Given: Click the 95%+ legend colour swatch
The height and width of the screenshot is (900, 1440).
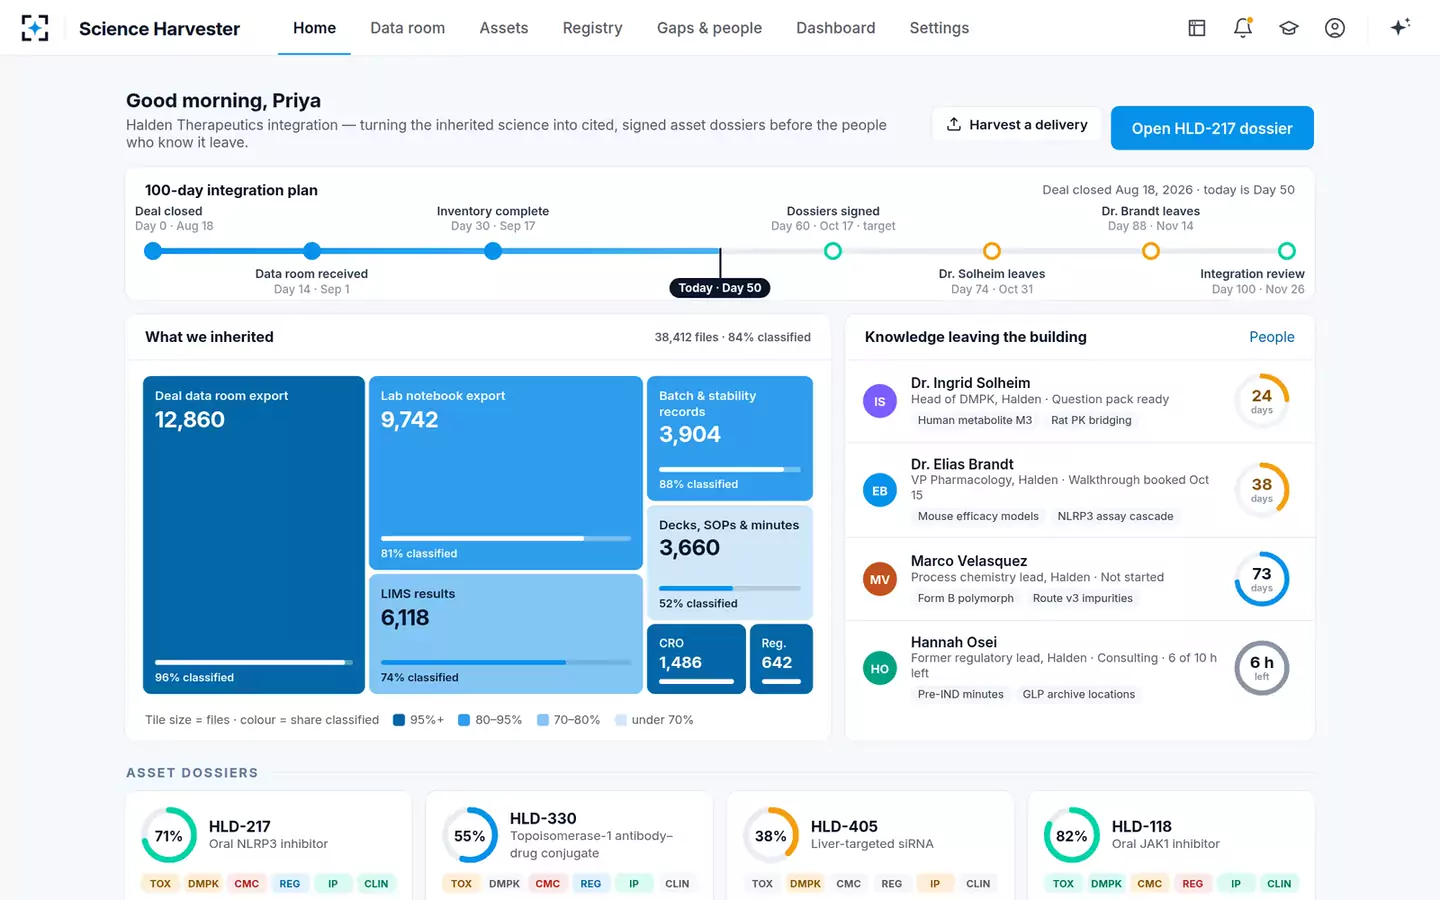Looking at the screenshot, I should [399, 720].
